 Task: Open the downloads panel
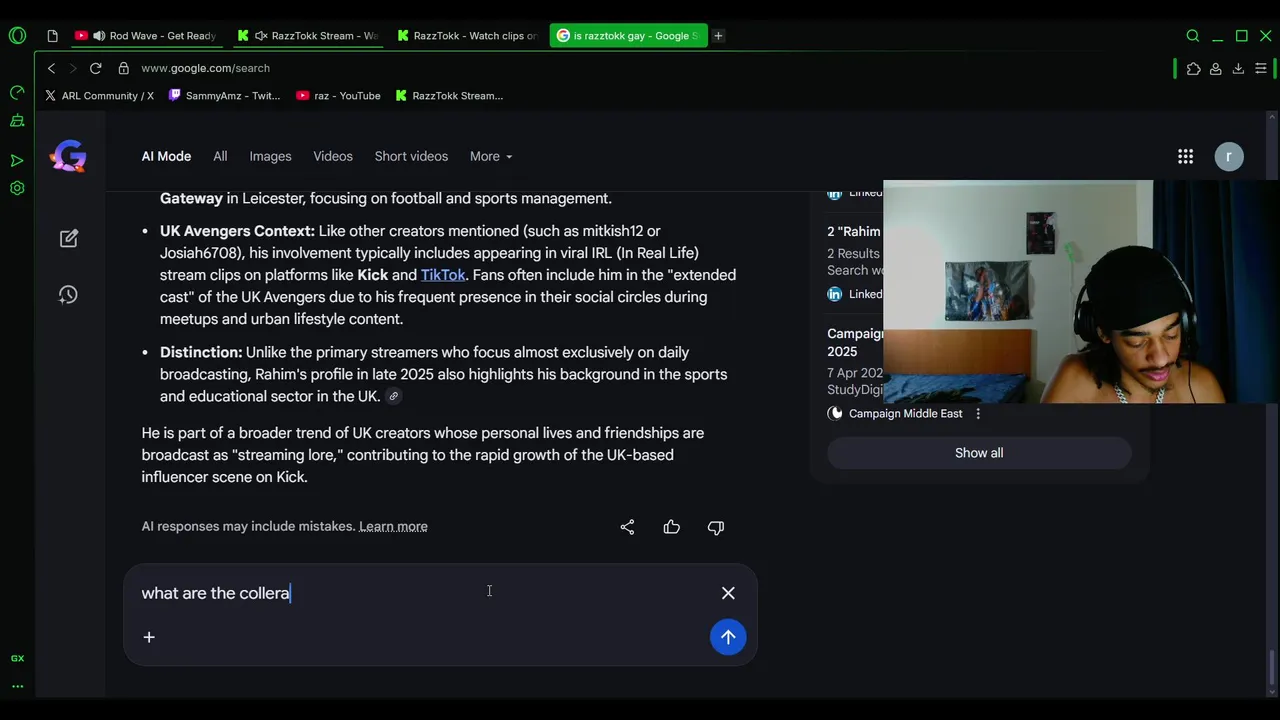1238,68
